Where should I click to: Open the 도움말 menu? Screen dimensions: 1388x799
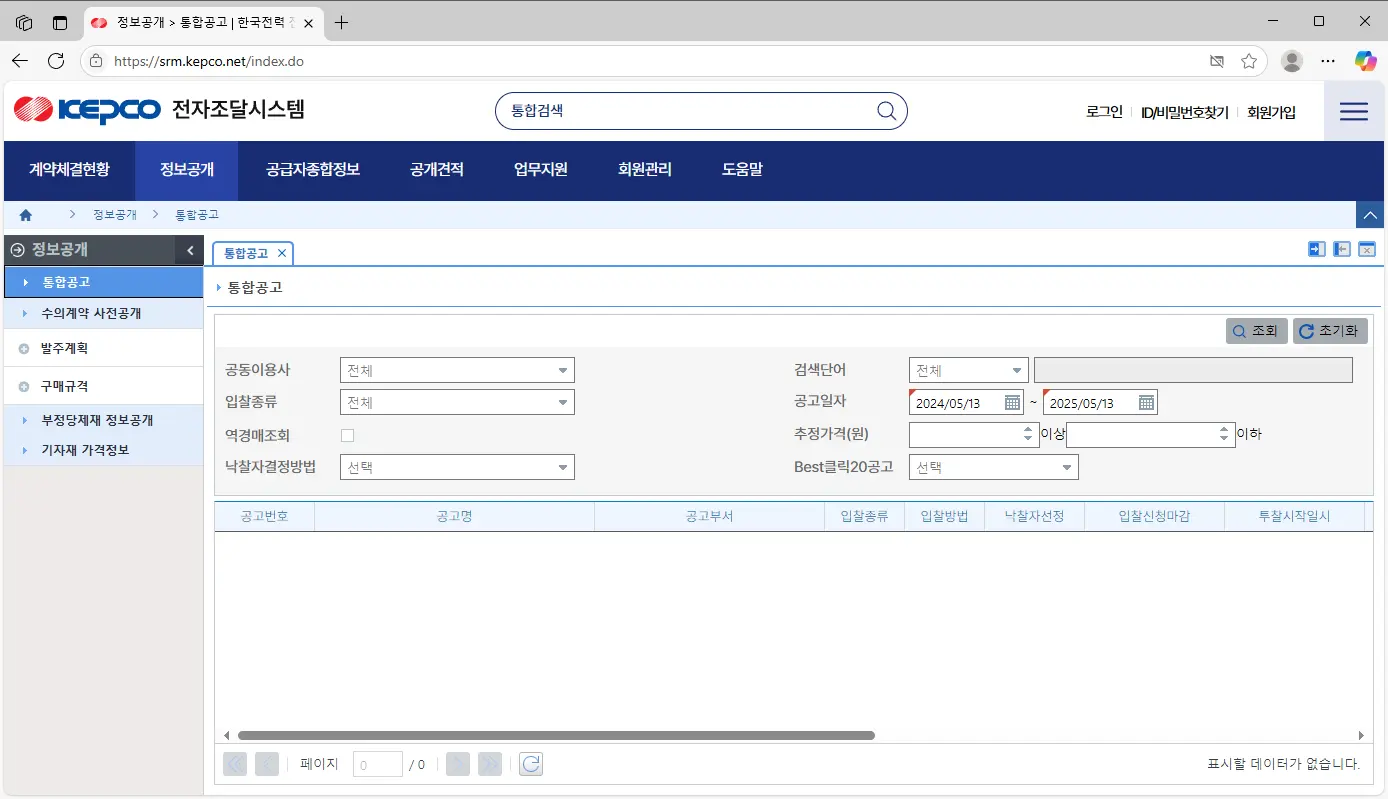742,170
